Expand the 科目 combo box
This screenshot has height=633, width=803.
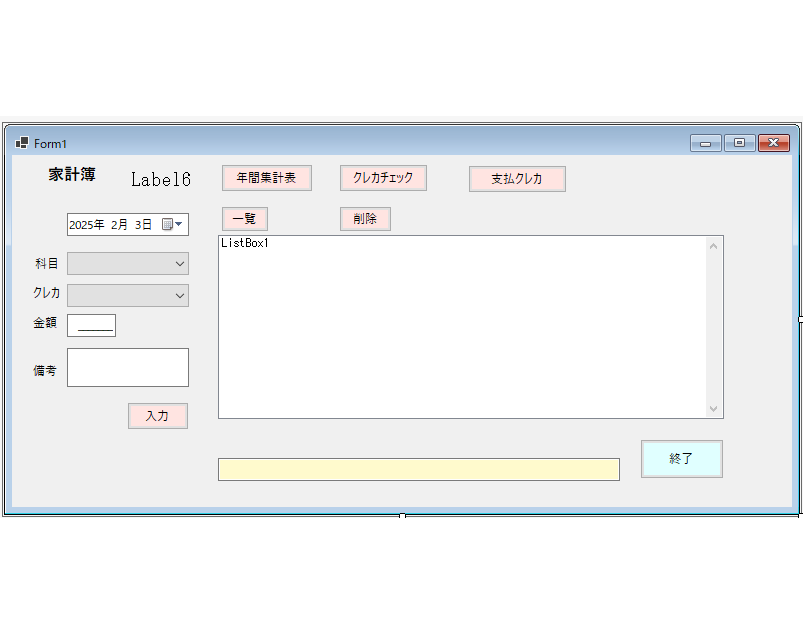[x=179, y=264]
